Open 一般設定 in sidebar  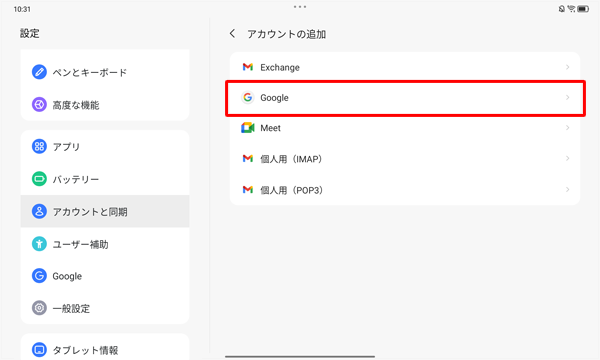point(105,308)
